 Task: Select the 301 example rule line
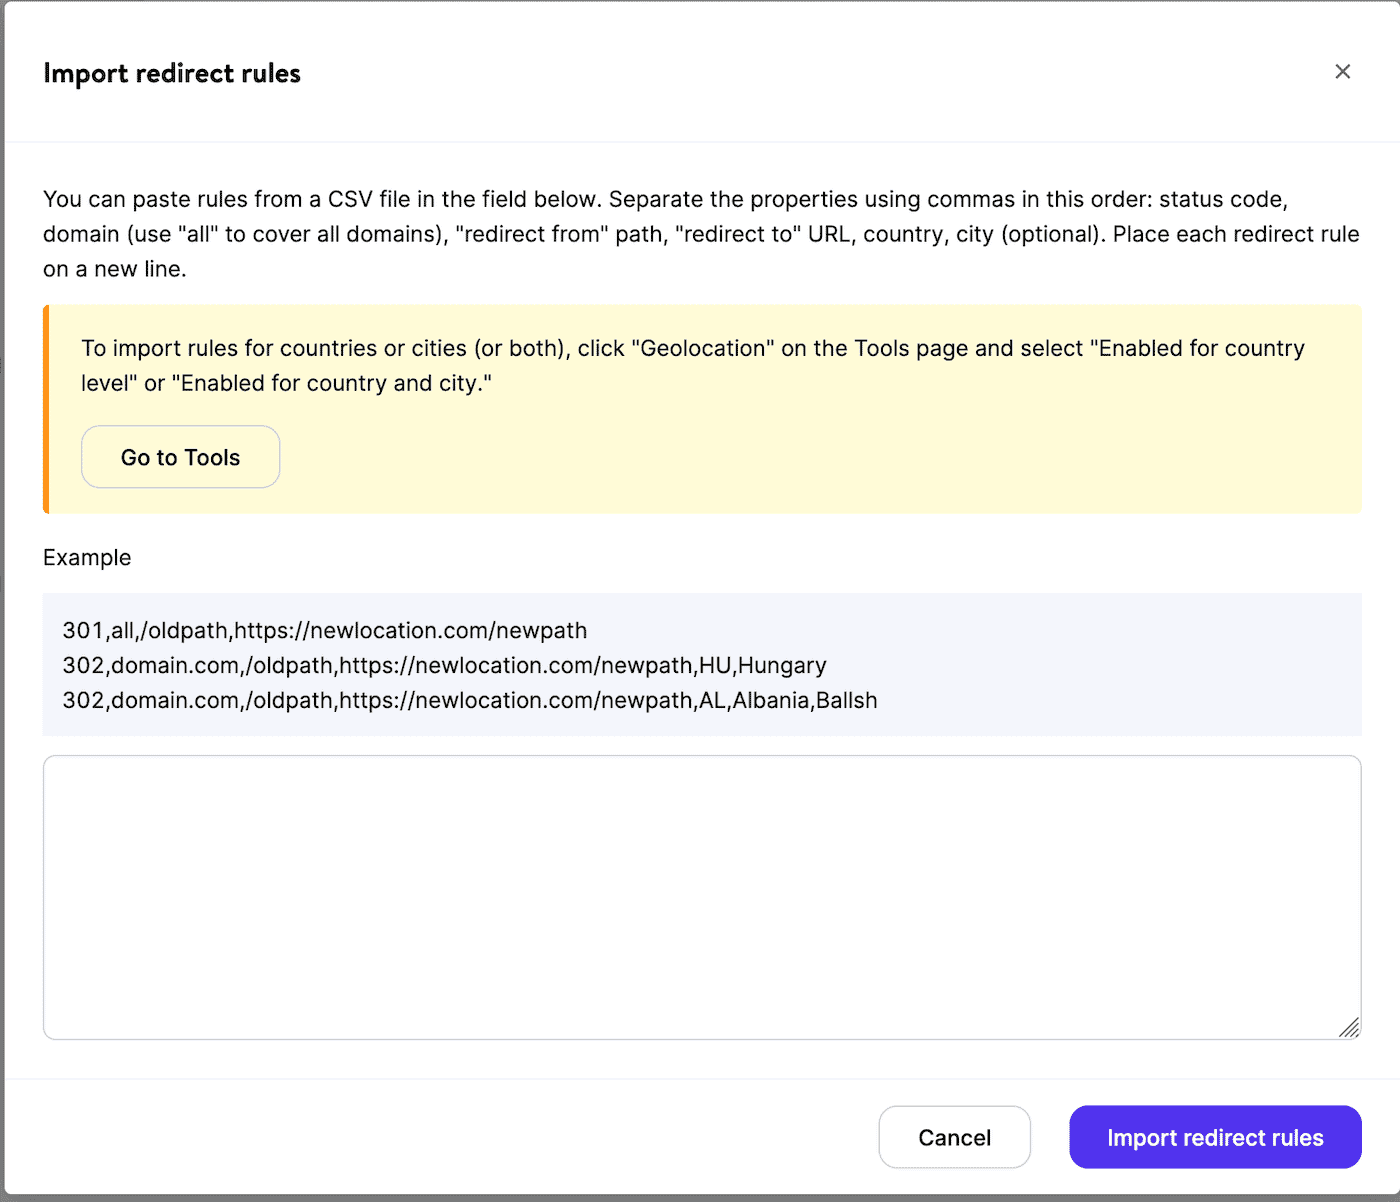click(324, 630)
